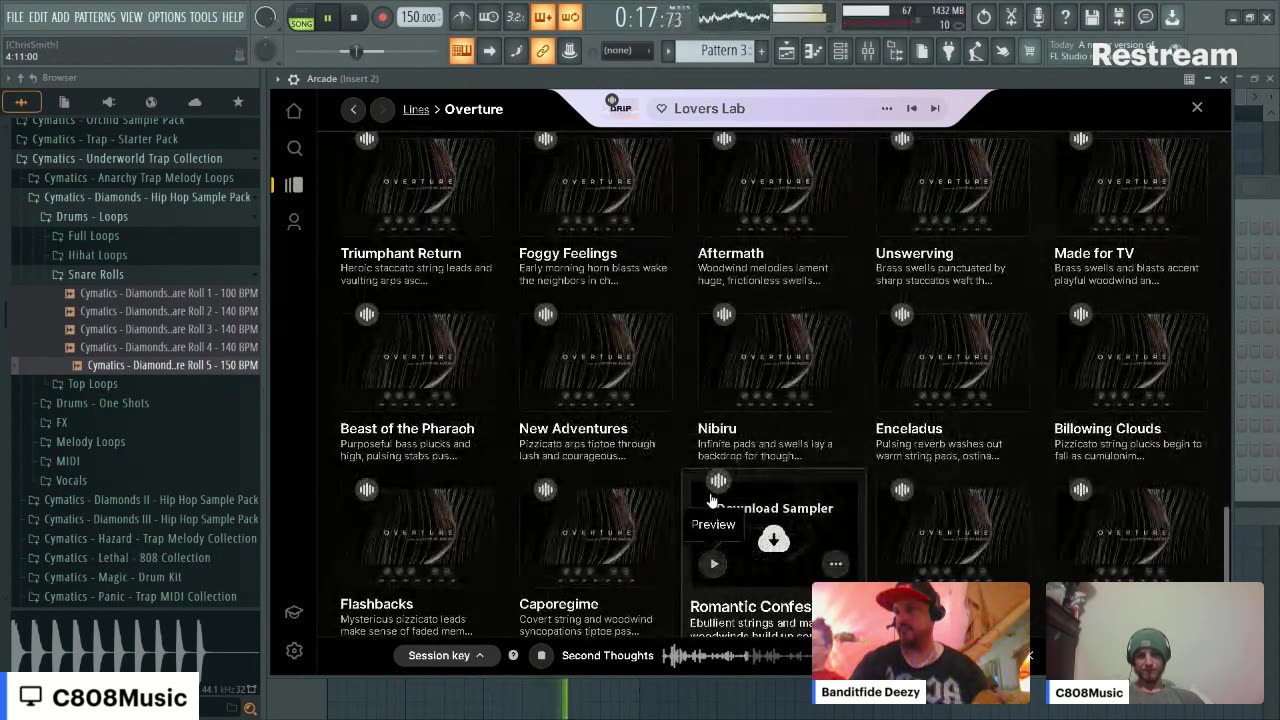Screen dimensions: 1280x720
Task: Open the Piano roll icon
Action: tap(814, 51)
